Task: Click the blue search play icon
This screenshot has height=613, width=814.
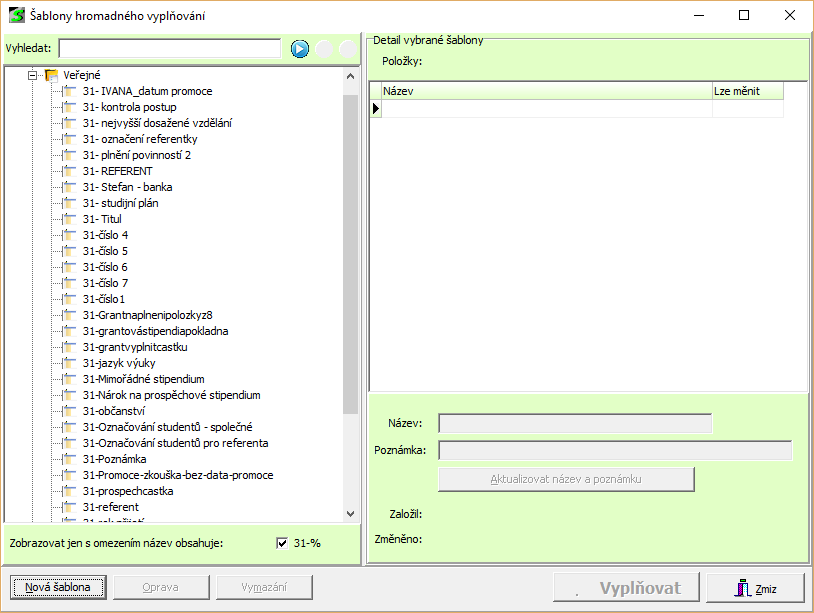Action: [300, 49]
